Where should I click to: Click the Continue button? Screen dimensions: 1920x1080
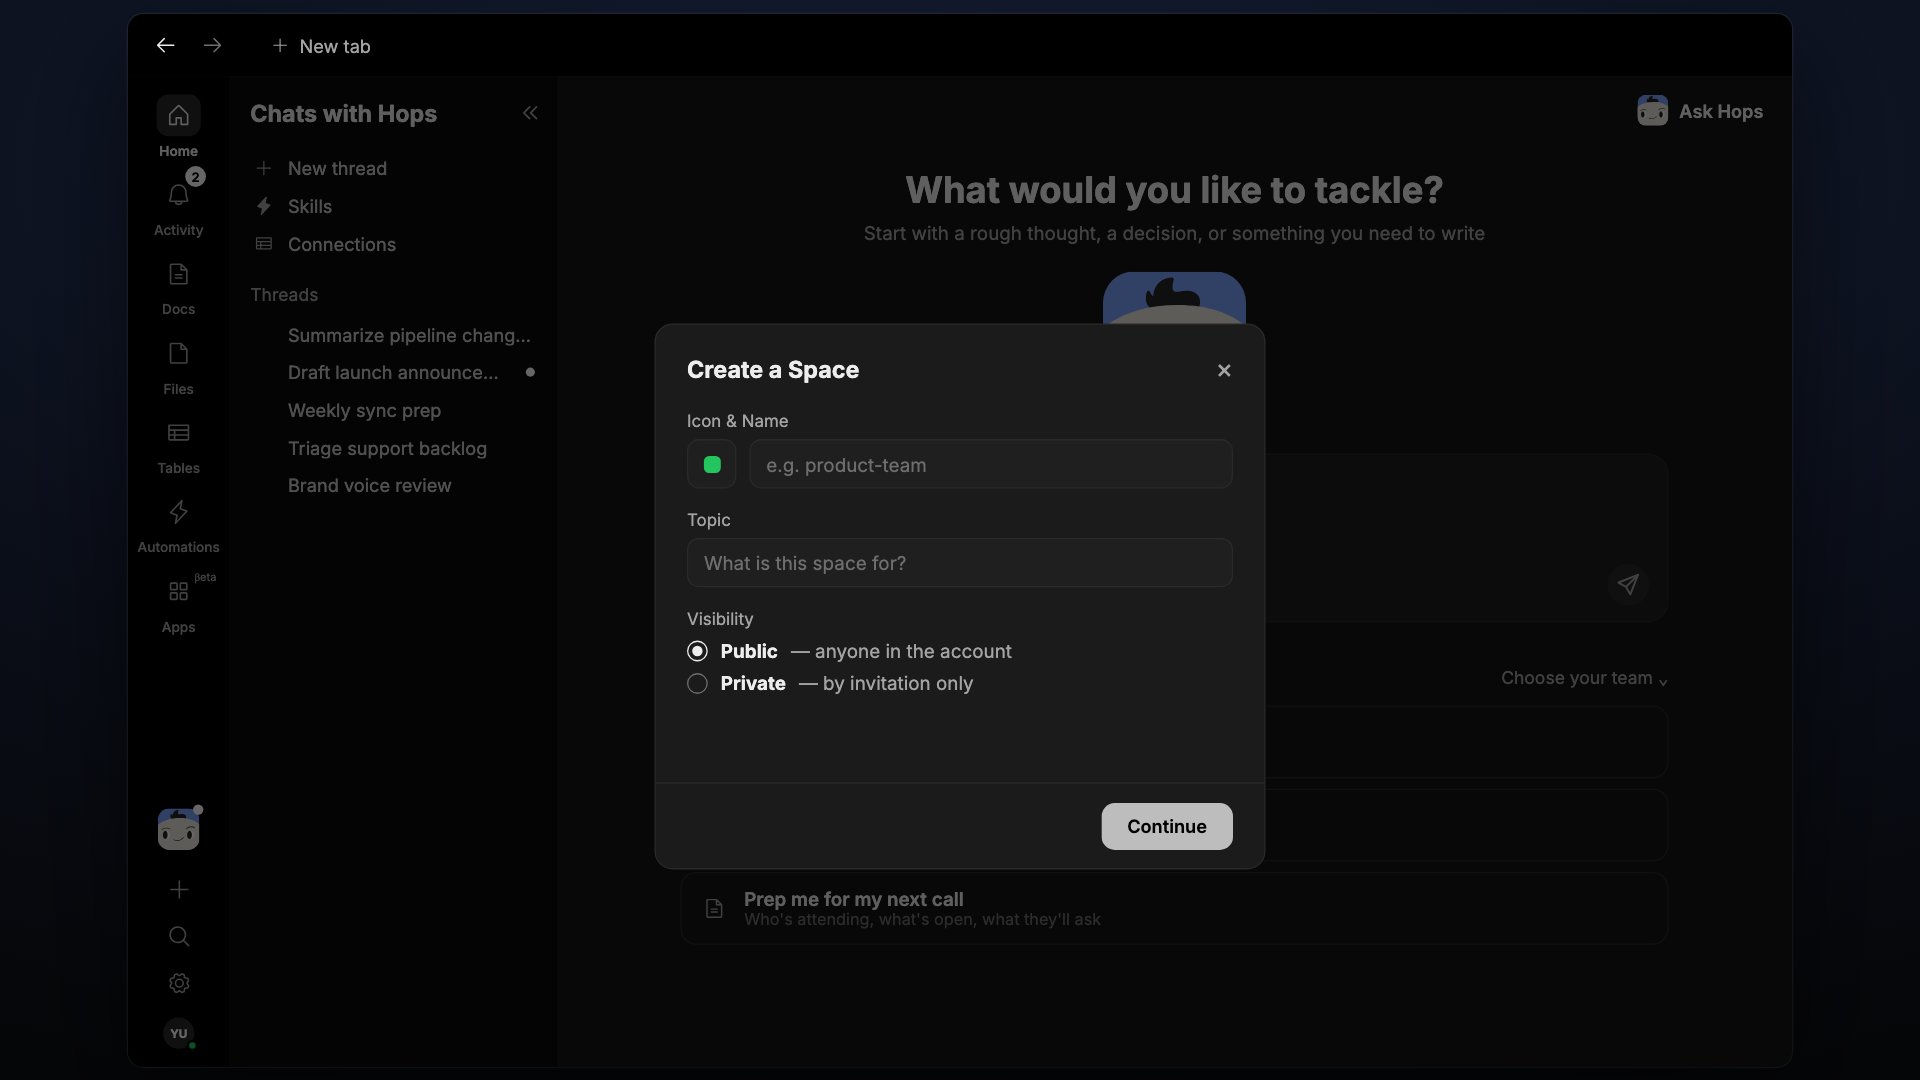pos(1167,827)
